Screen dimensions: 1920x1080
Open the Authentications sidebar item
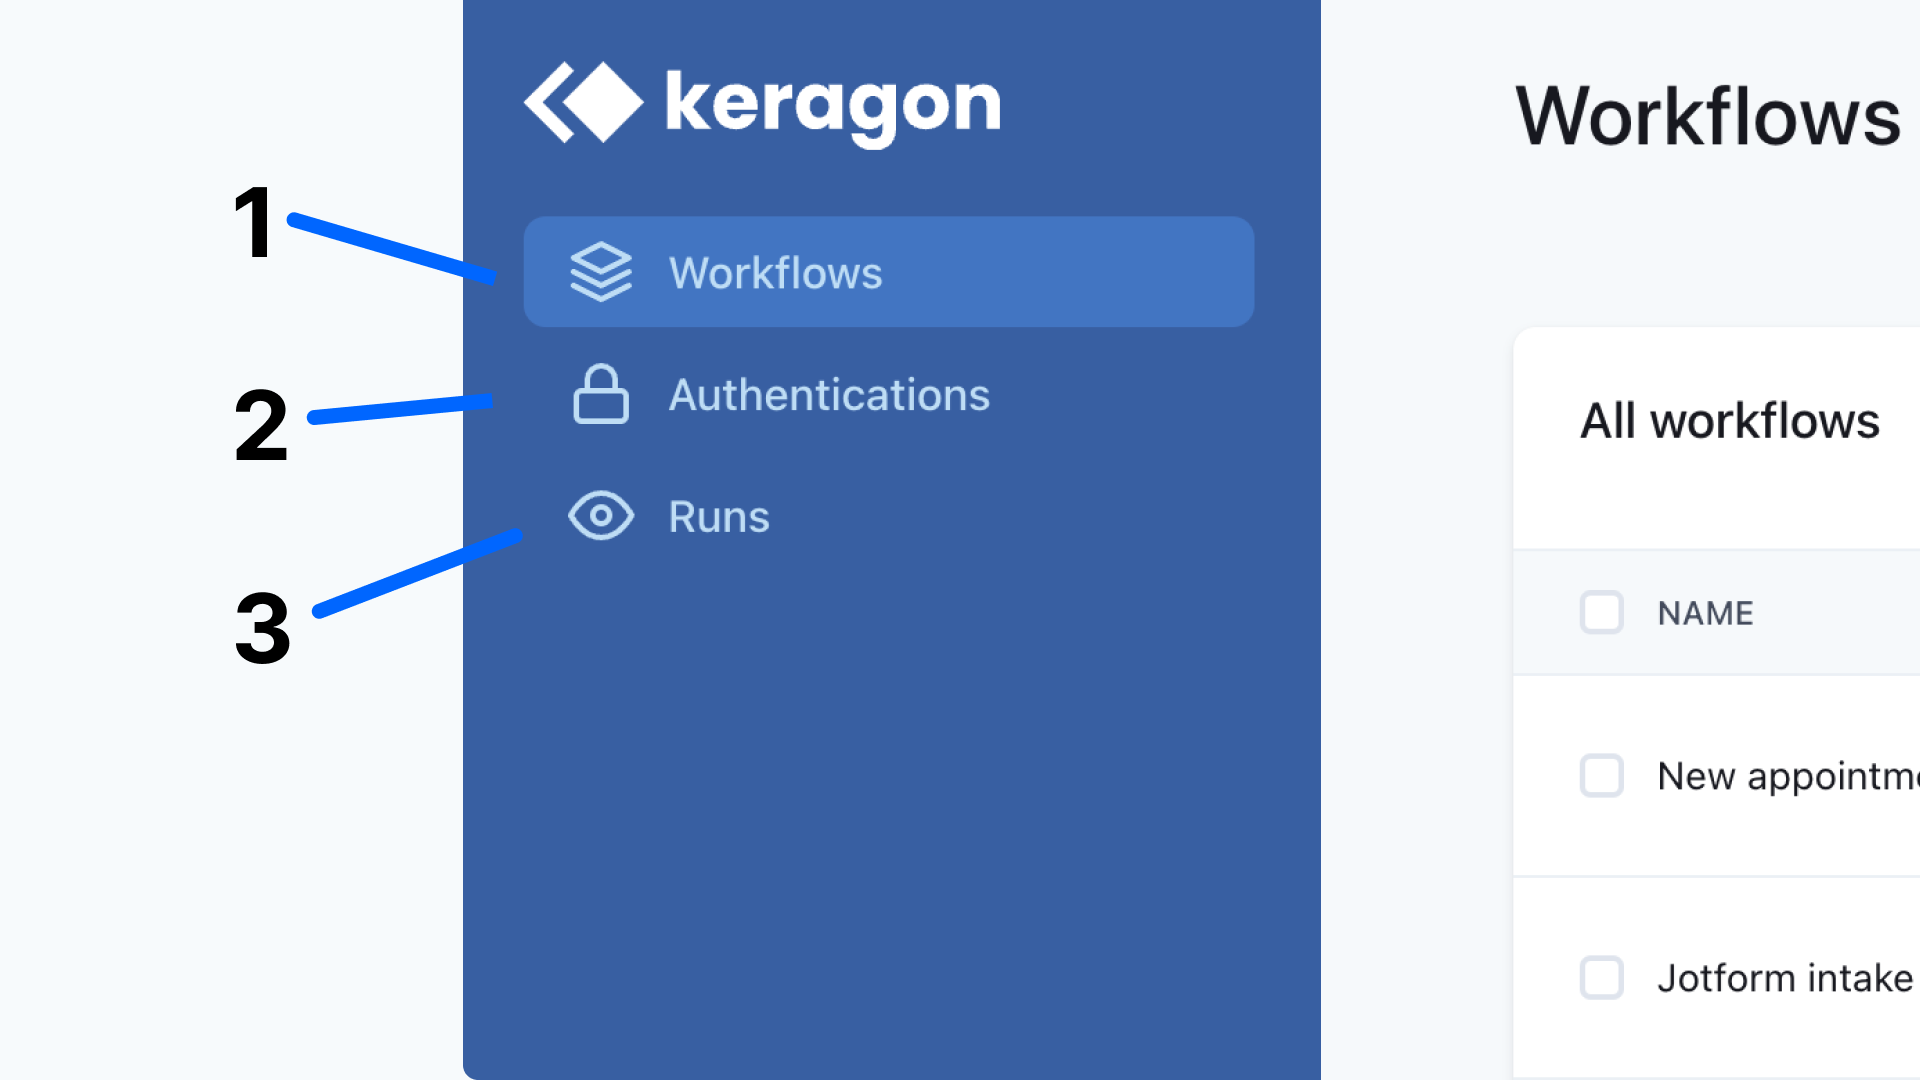(889, 394)
